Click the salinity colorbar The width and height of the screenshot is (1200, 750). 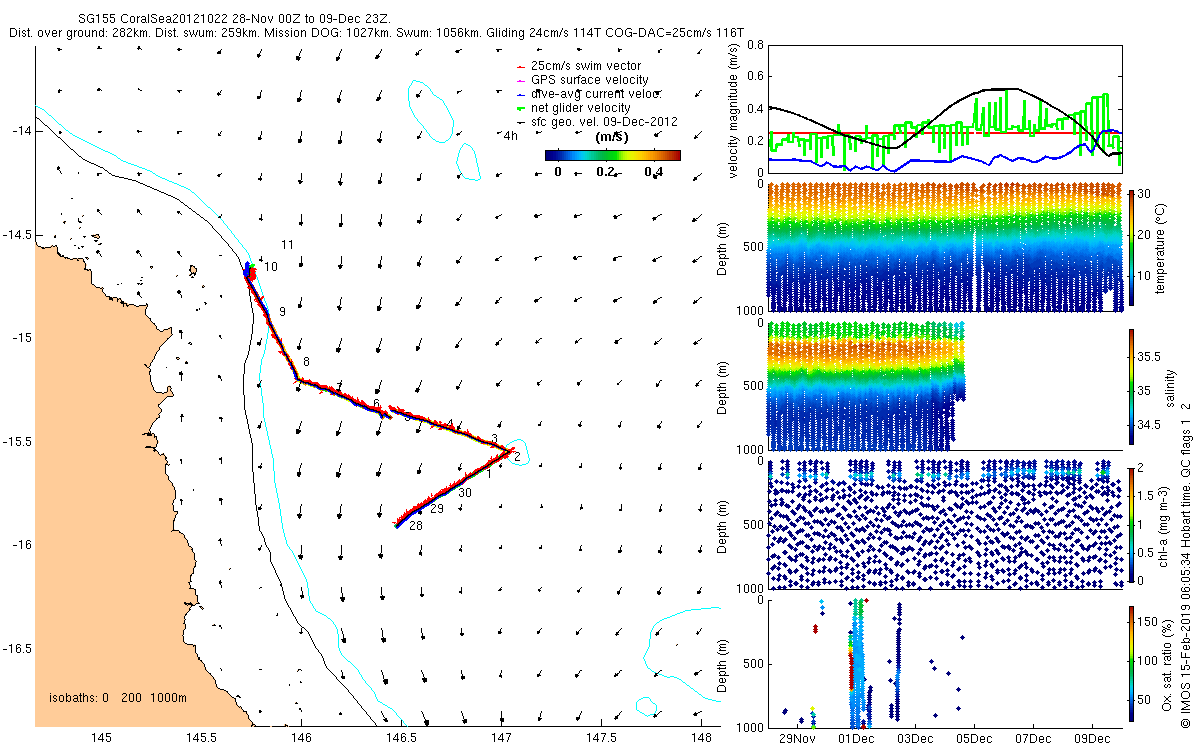[x=1132, y=387]
